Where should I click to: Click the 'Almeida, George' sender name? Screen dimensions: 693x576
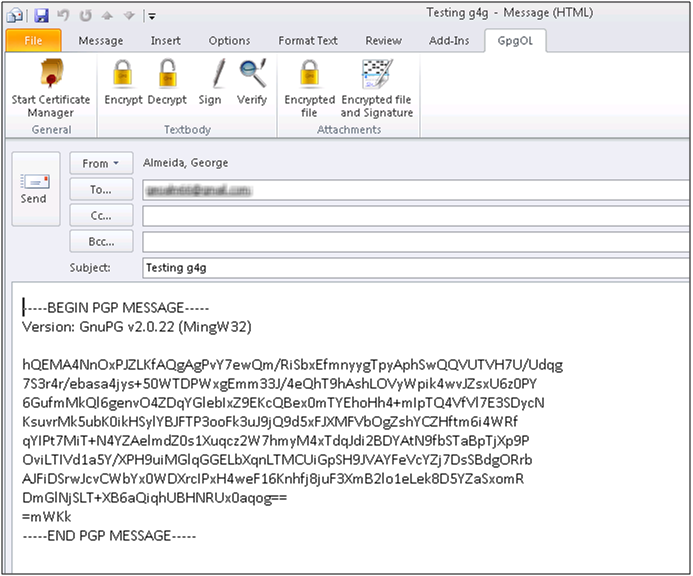[186, 163]
